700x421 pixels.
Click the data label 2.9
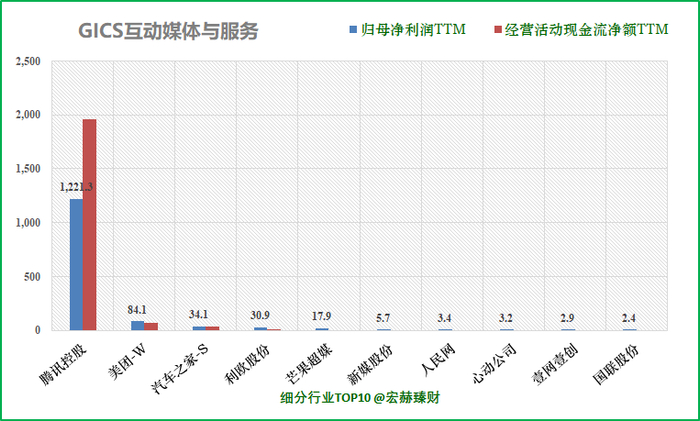(567, 318)
